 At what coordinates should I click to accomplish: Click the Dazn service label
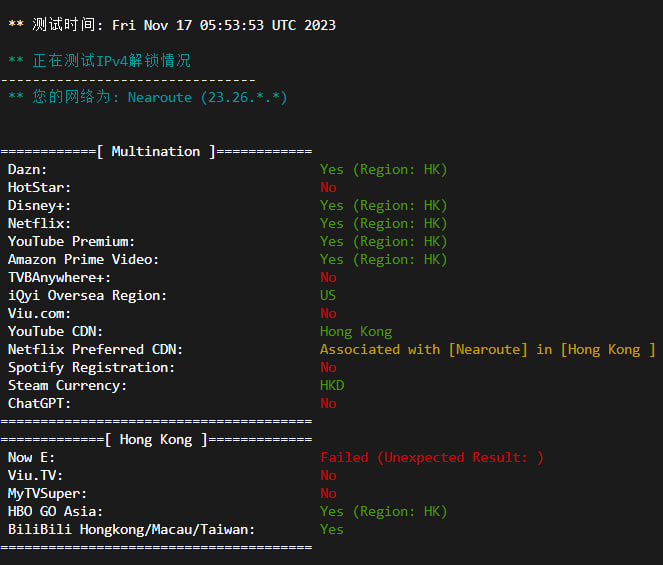tap(28, 169)
